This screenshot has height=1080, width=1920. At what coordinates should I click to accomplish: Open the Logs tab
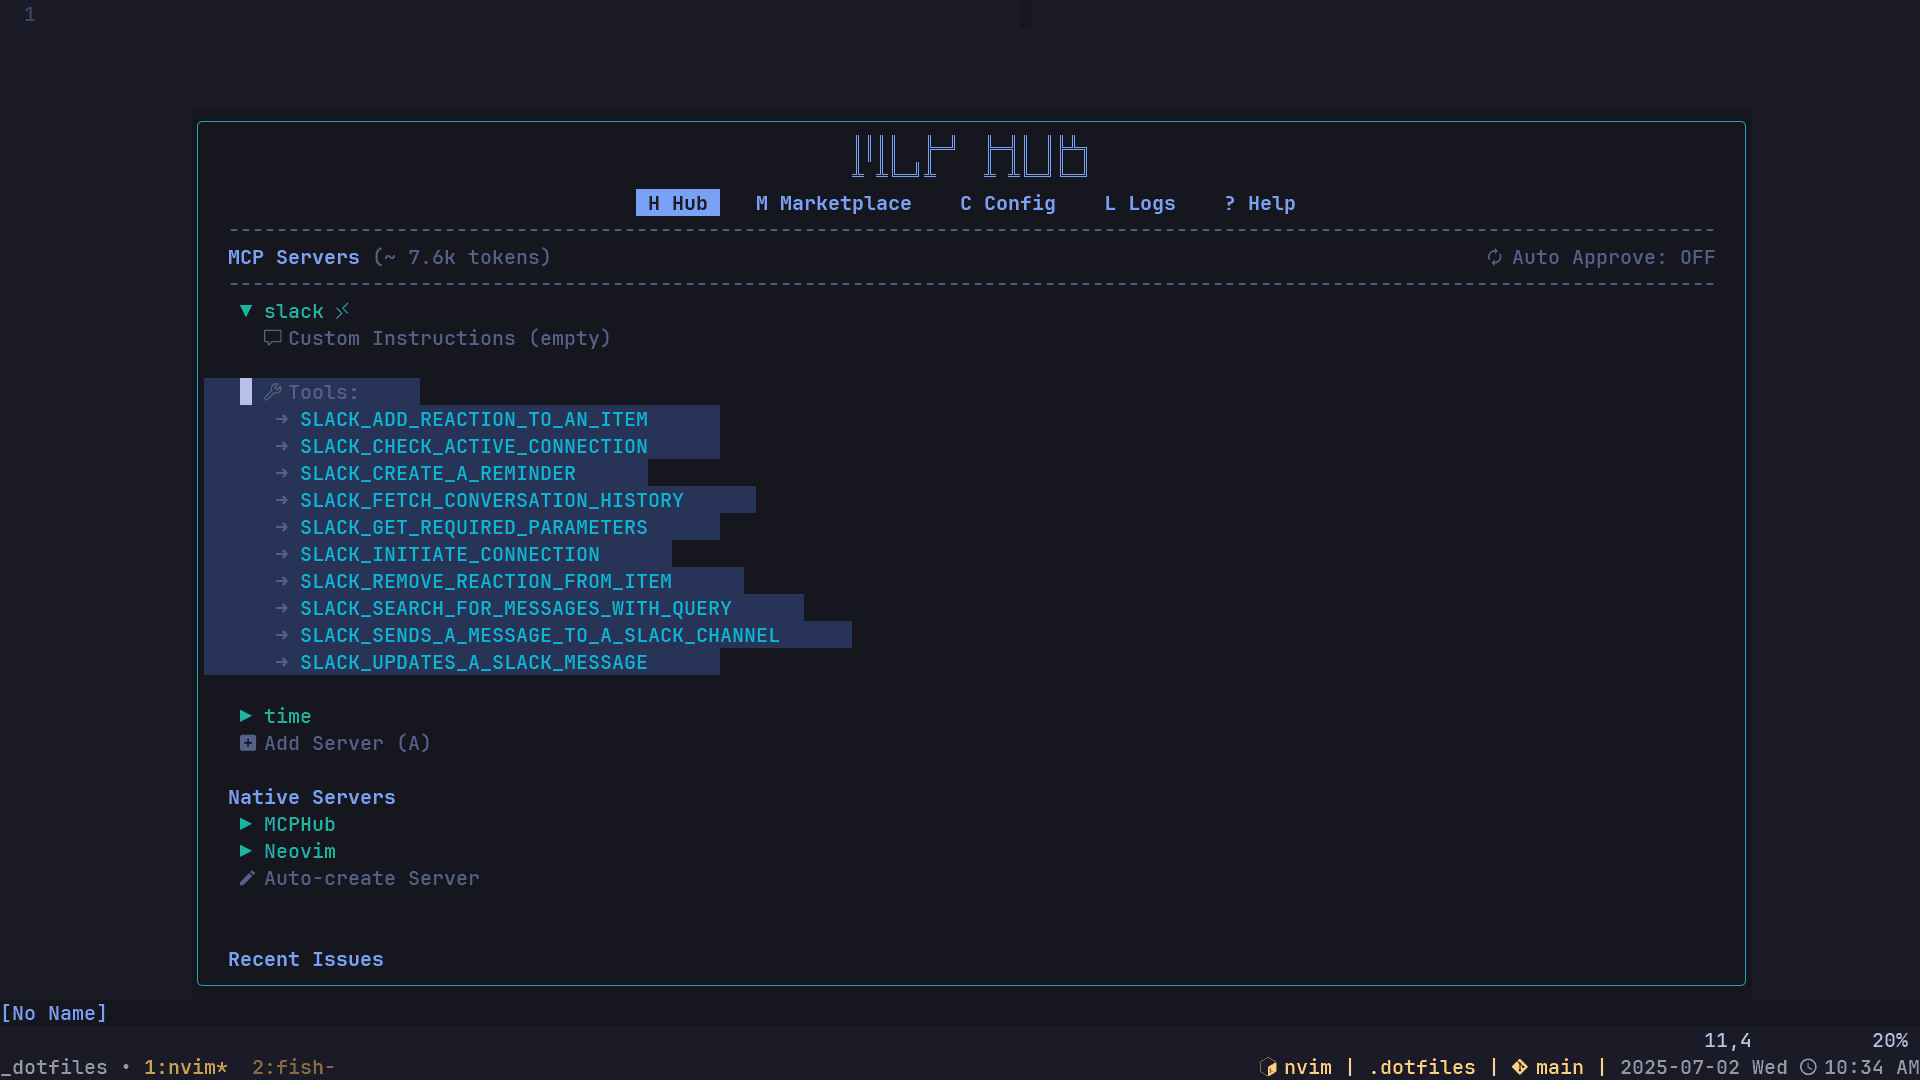1139,203
